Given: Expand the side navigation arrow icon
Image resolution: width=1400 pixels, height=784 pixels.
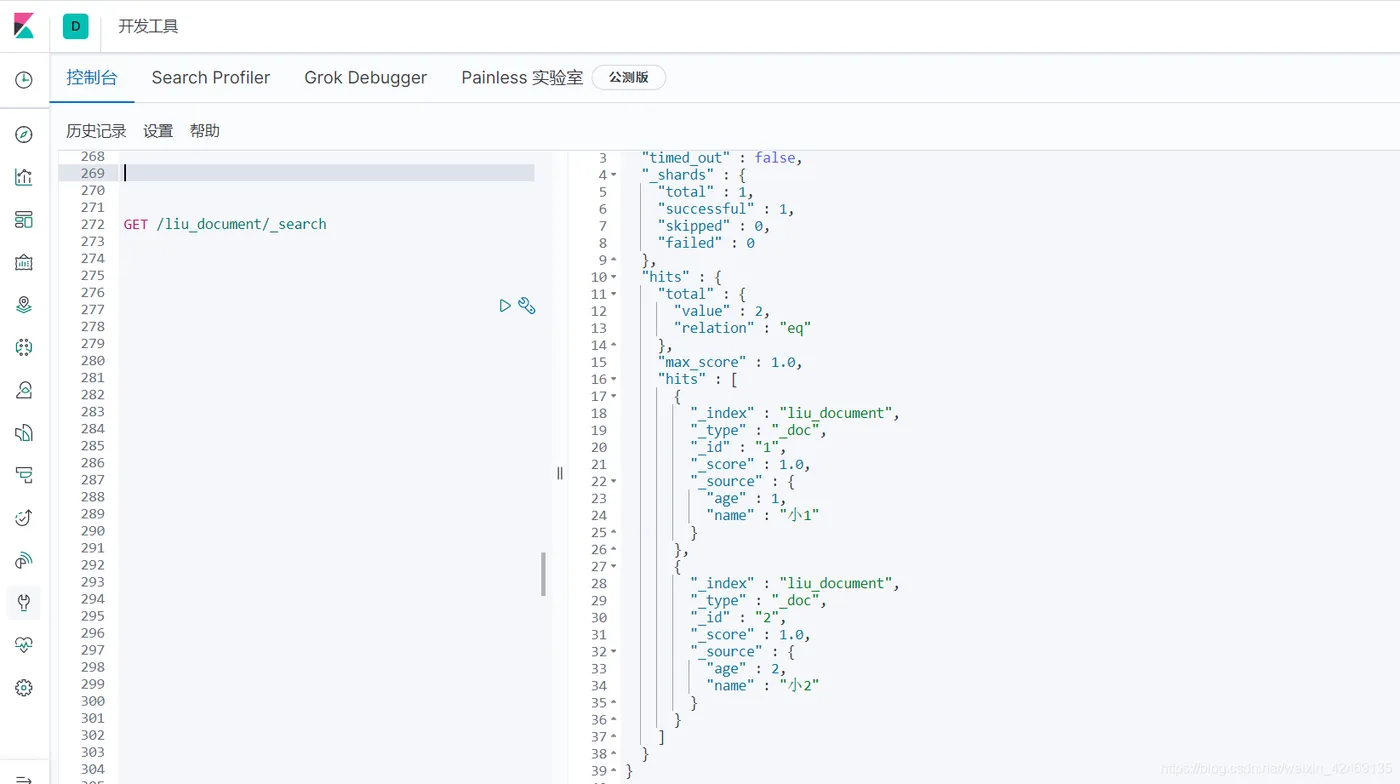Looking at the screenshot, I should point(24,778).
